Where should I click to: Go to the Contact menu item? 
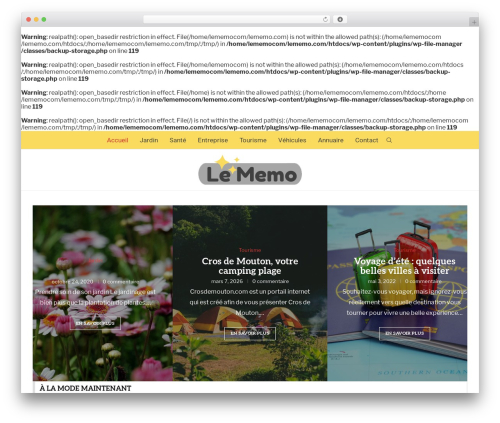coord(366,140)
